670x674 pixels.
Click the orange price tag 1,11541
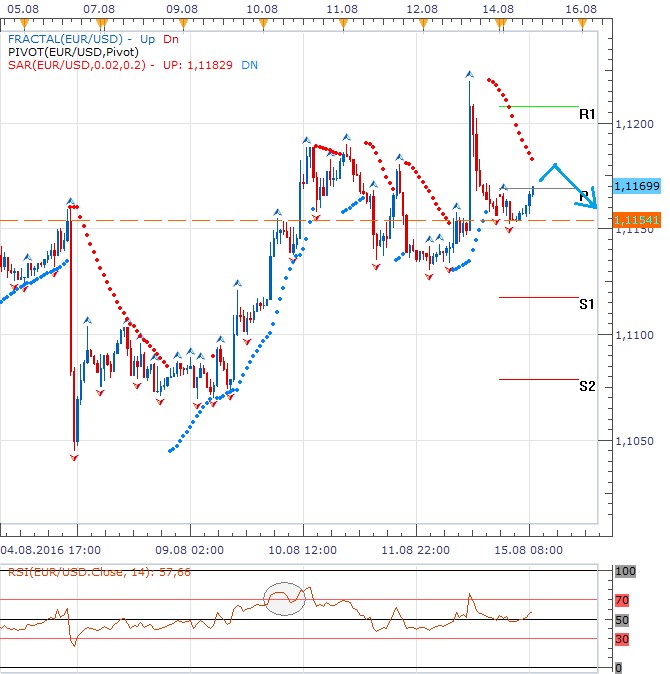click(x=635, y=219)
